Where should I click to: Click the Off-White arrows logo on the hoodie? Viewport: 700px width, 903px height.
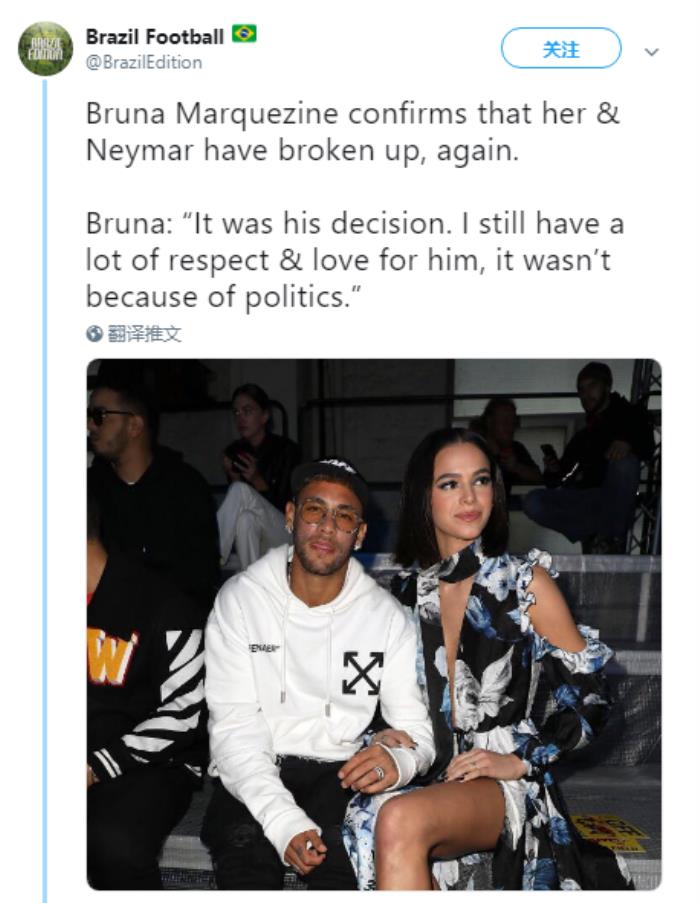pos(362,672)
